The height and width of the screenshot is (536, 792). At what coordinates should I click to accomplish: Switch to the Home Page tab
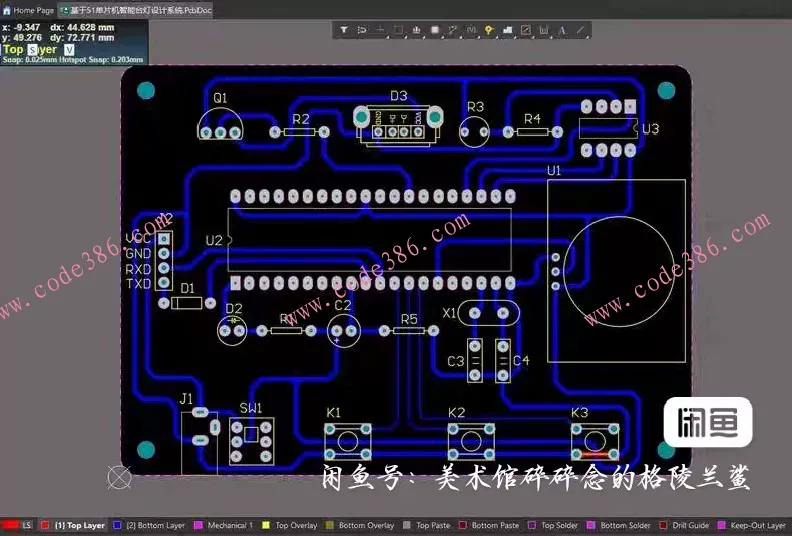[28, 10]
